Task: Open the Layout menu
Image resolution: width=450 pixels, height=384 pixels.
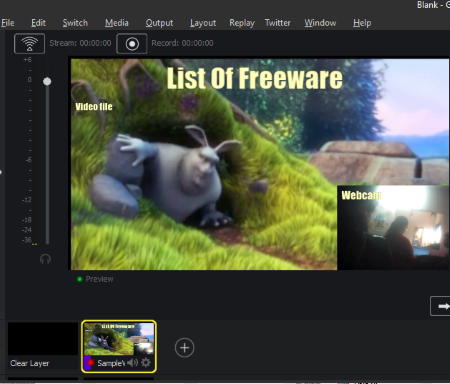Action: [x=203, y=23]
